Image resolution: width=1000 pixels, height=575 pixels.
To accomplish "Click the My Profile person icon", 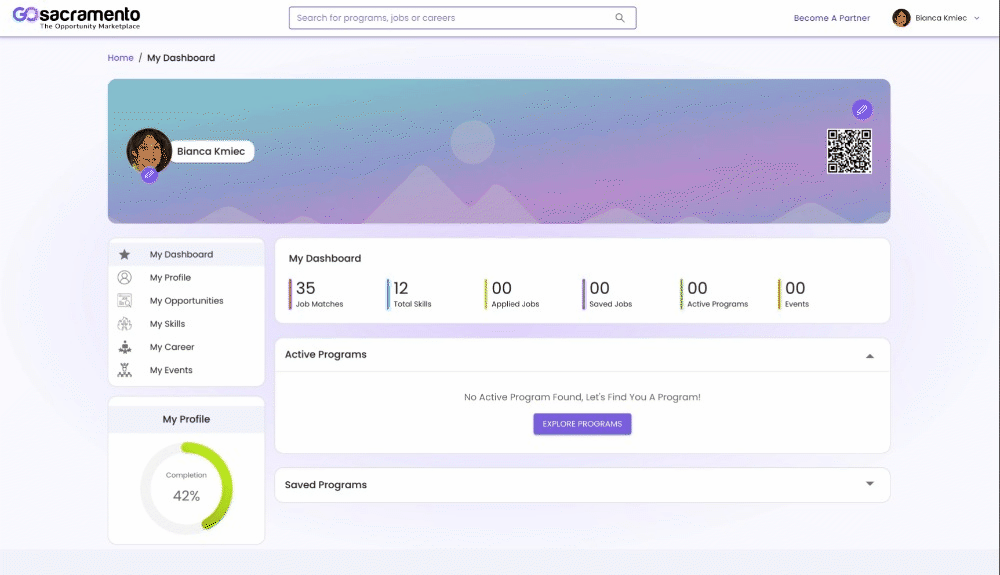I will point(124,277).
